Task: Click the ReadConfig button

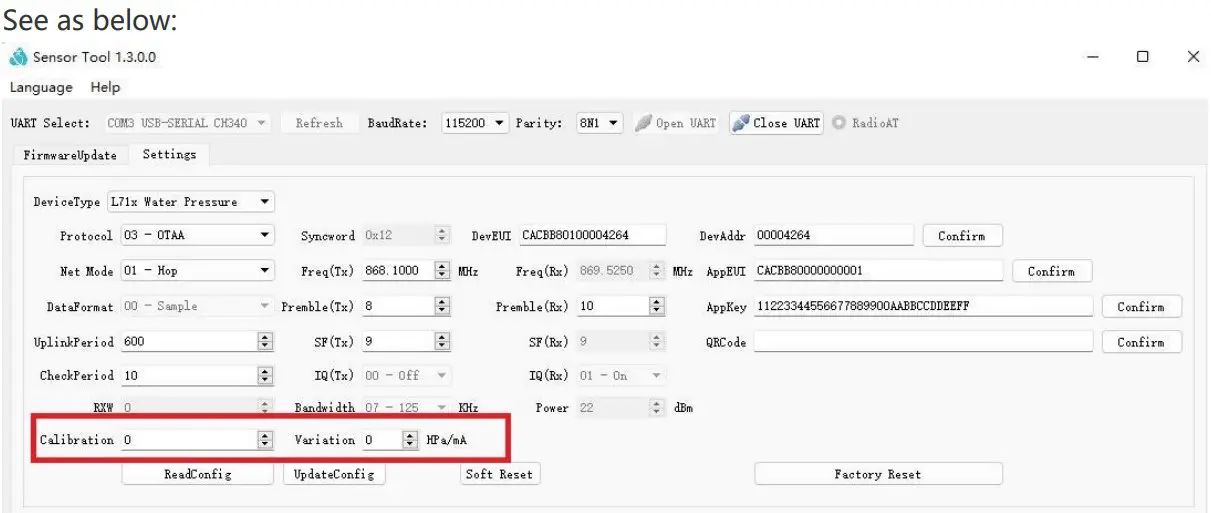Action: pos(197,474)
